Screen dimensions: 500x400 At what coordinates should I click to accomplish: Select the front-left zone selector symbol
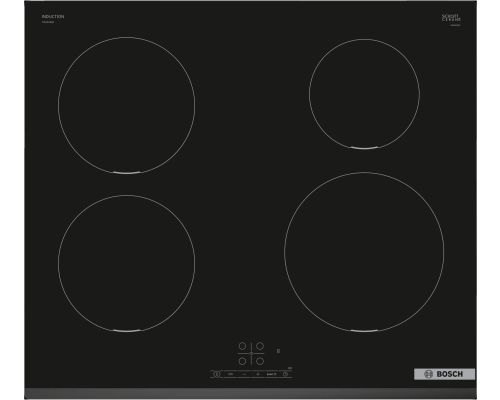242,361
